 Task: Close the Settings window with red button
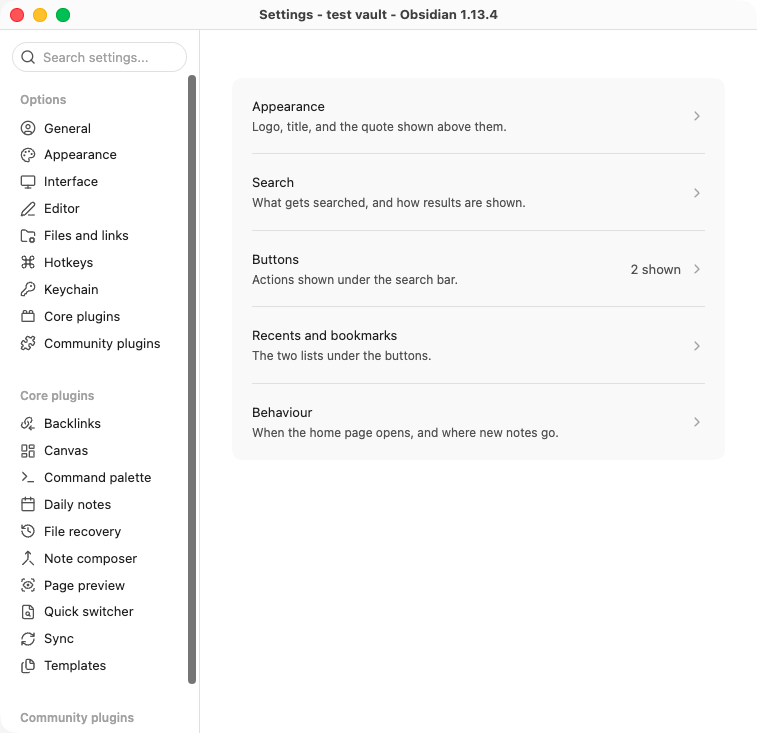tap(17, 15)
